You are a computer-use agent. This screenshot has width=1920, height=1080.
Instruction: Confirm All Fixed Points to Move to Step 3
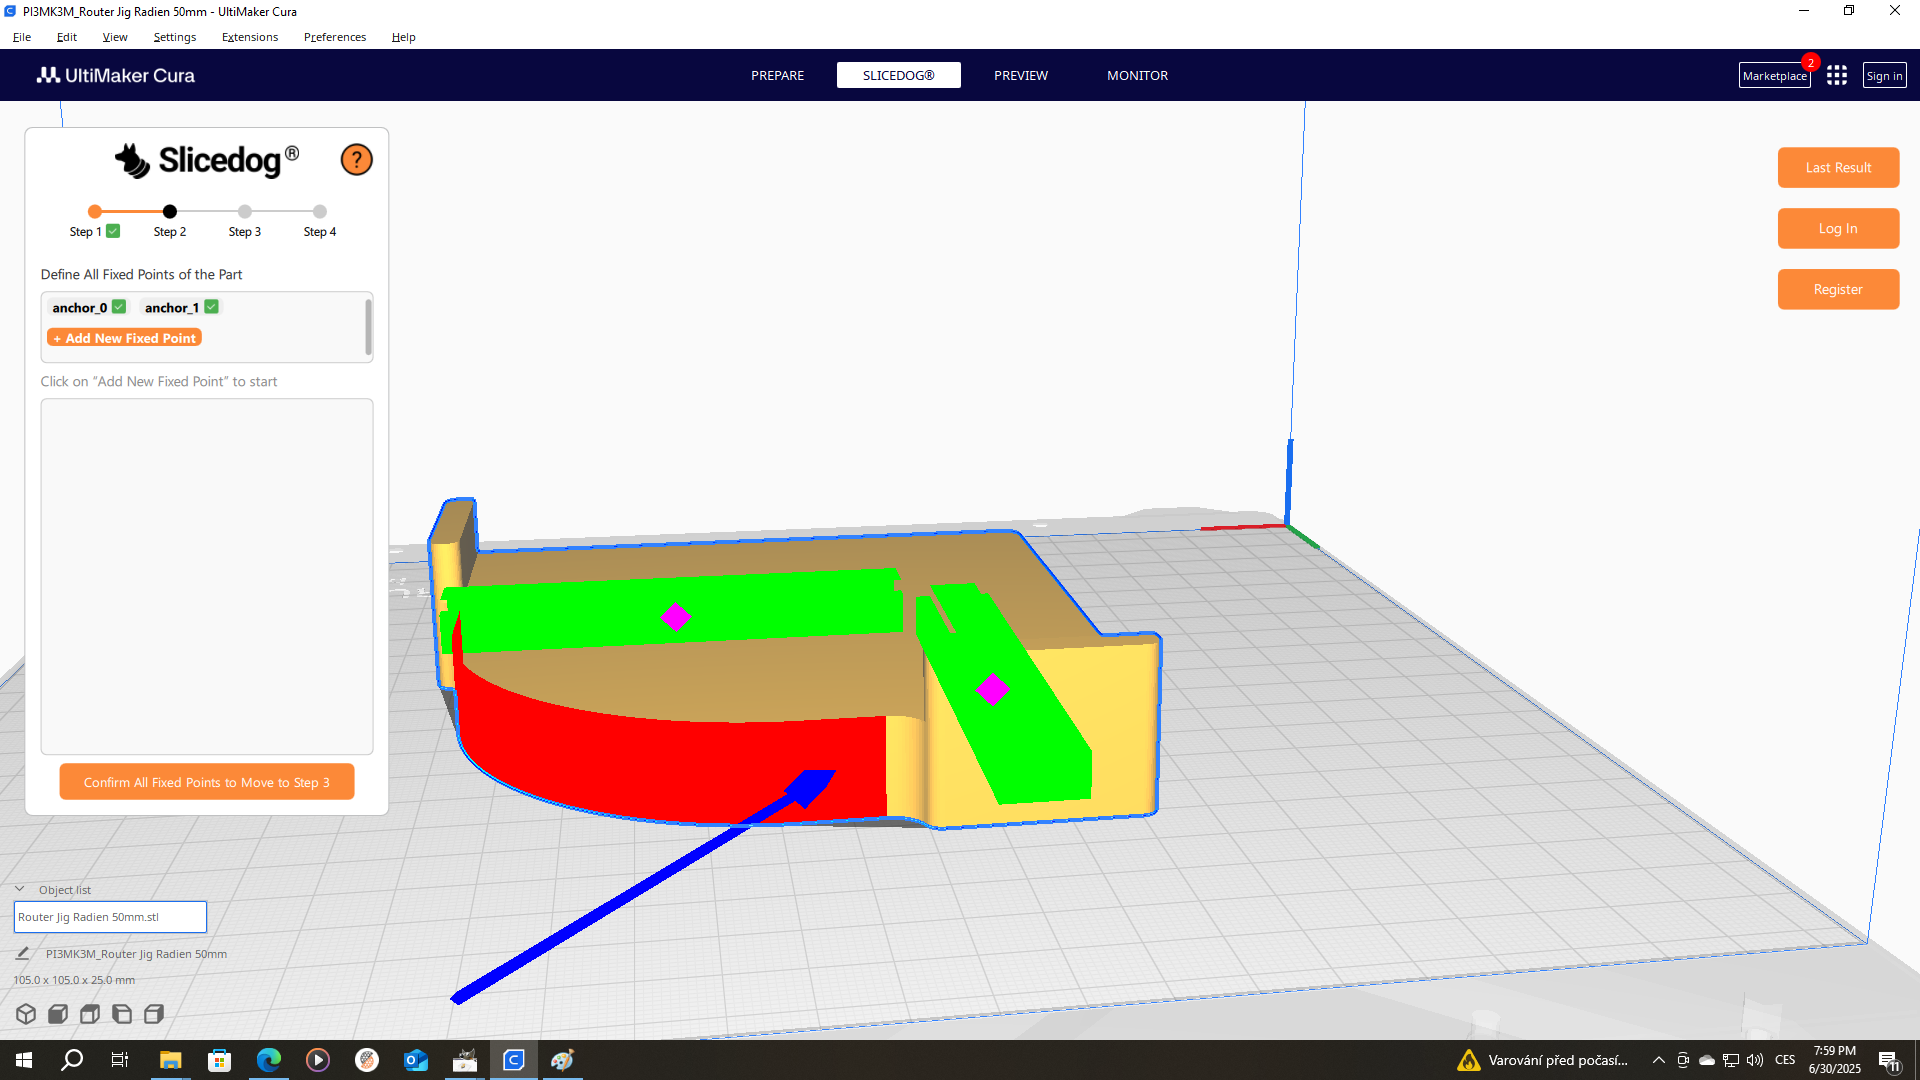point(207,782)
